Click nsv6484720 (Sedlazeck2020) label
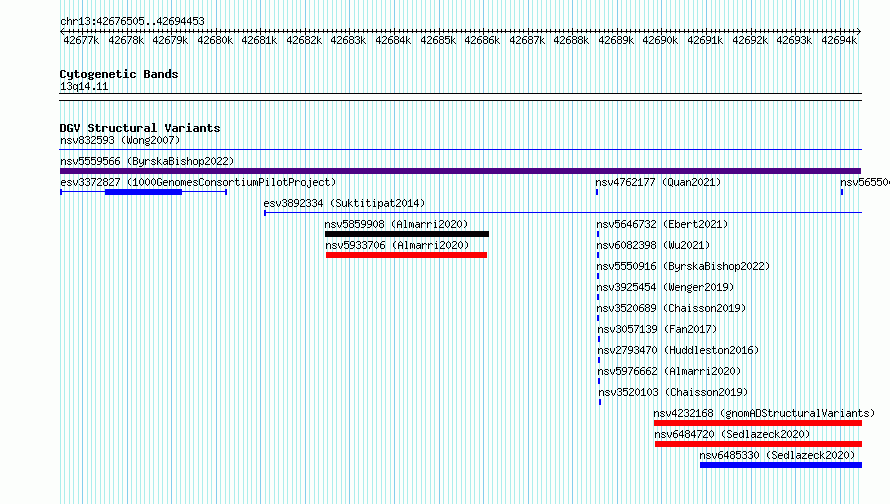Screen dimensions: 890x504 click(732, 434)
